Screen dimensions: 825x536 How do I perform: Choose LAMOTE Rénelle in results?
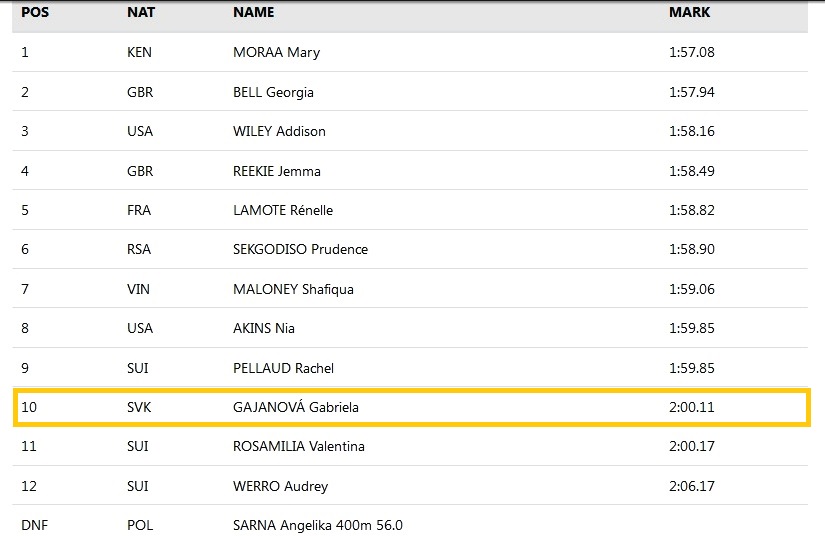(283, 210)
